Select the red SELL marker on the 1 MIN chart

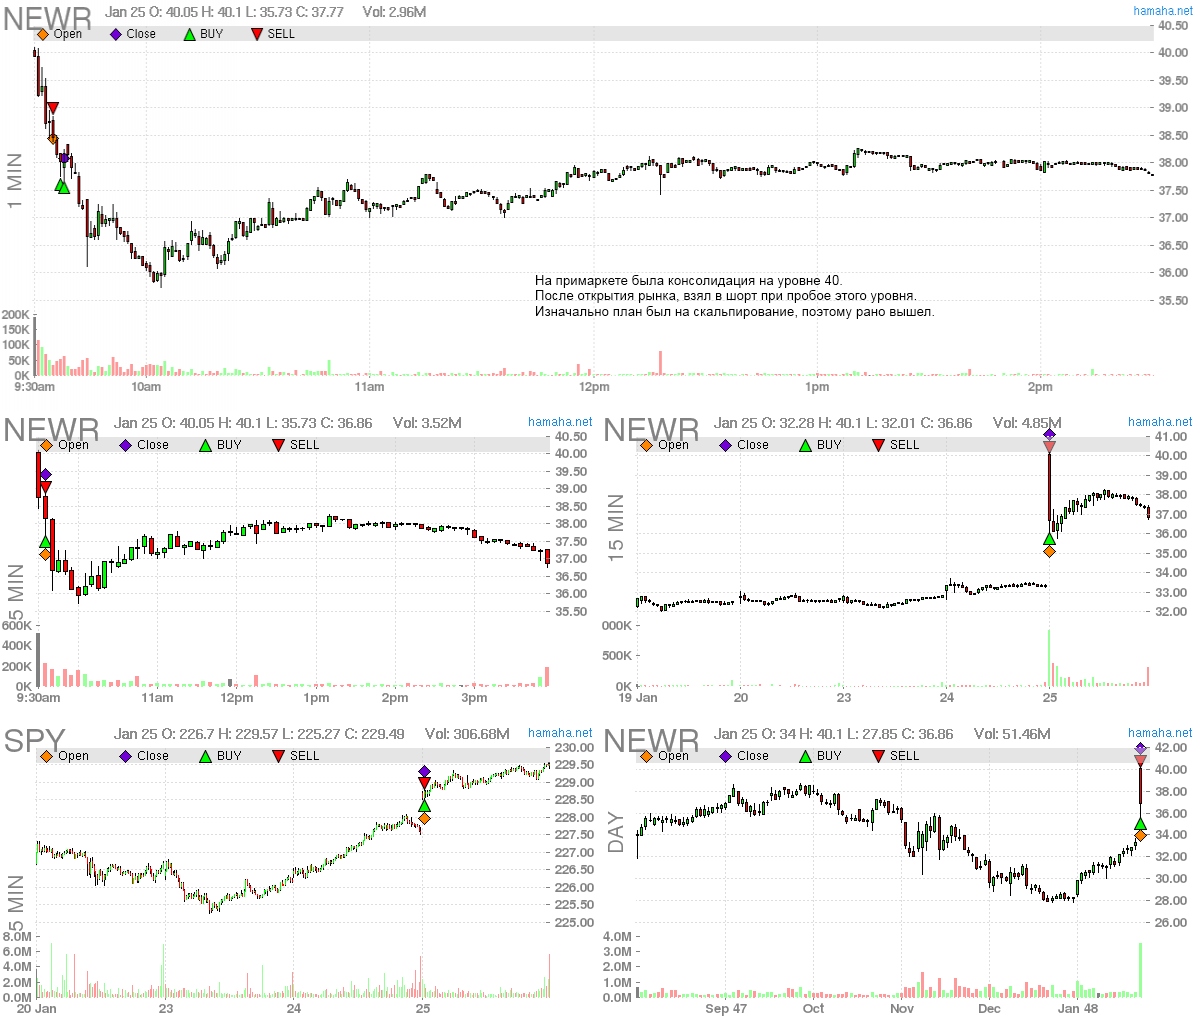pos(53,108)
